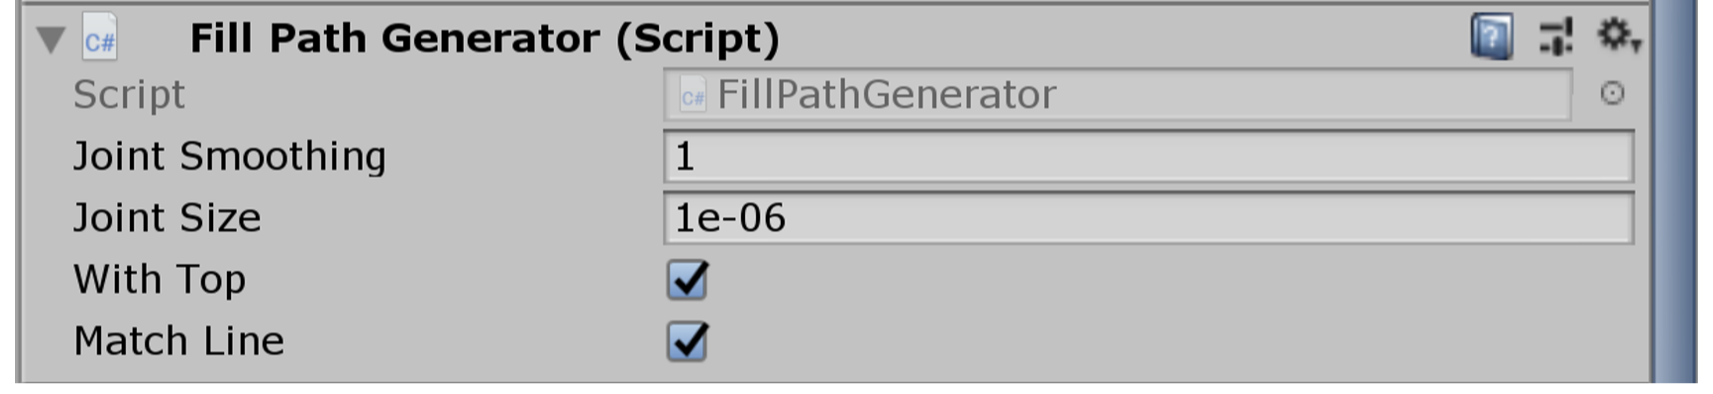Open the component preset selector sliders icon
1713x394 pixels.
pos(1556,37)
